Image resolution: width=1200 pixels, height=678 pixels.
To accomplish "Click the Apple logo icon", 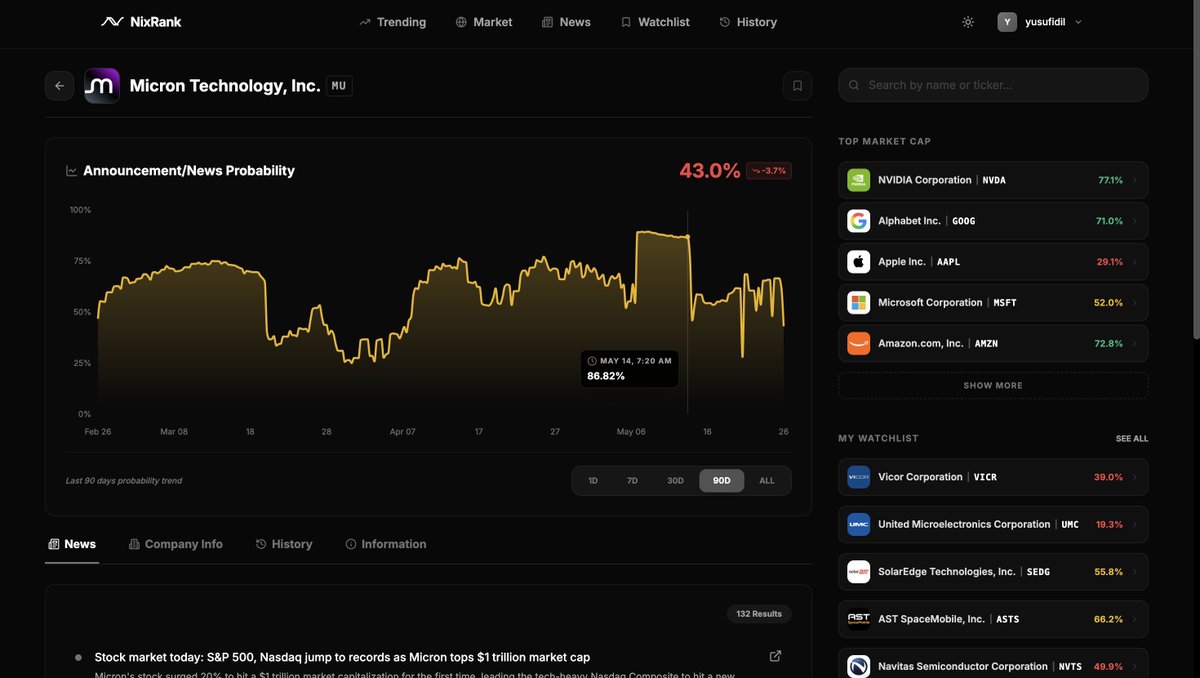I will [x=858, y=262].
